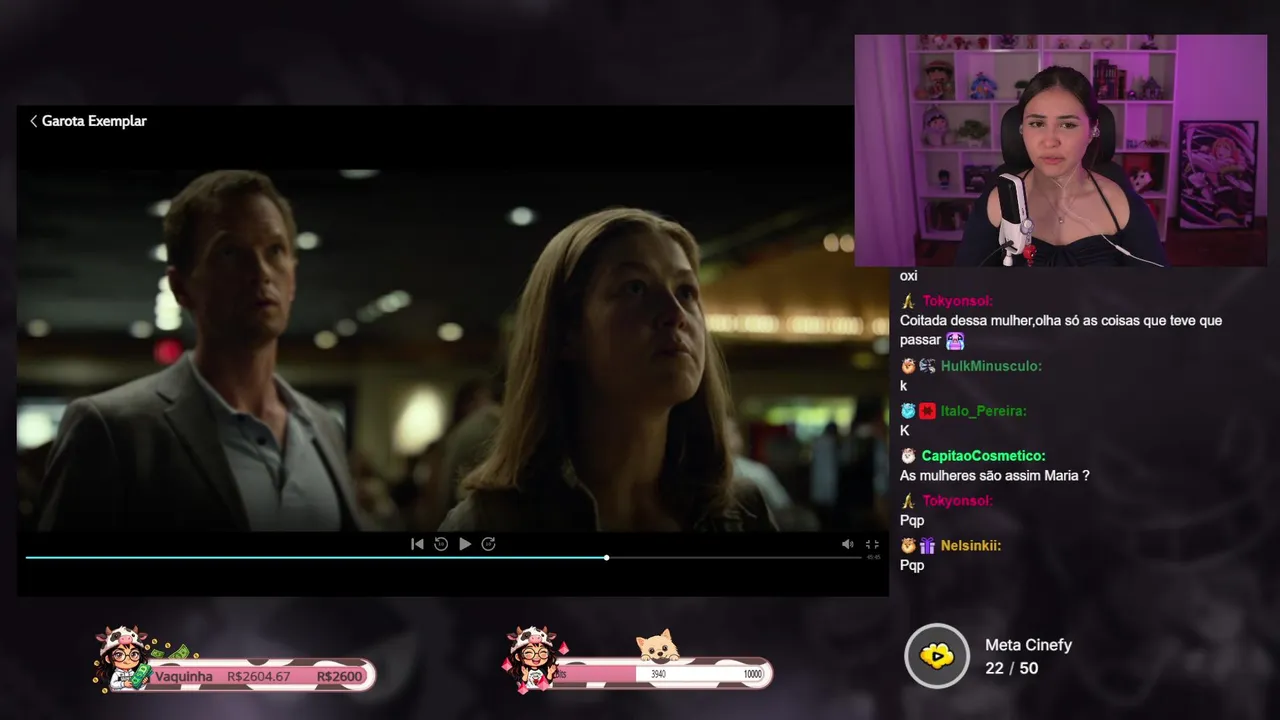Click the Meta Cinefy popcorn icon
Viewport: 1280px width, 720px height.
(x=937, y=656)
